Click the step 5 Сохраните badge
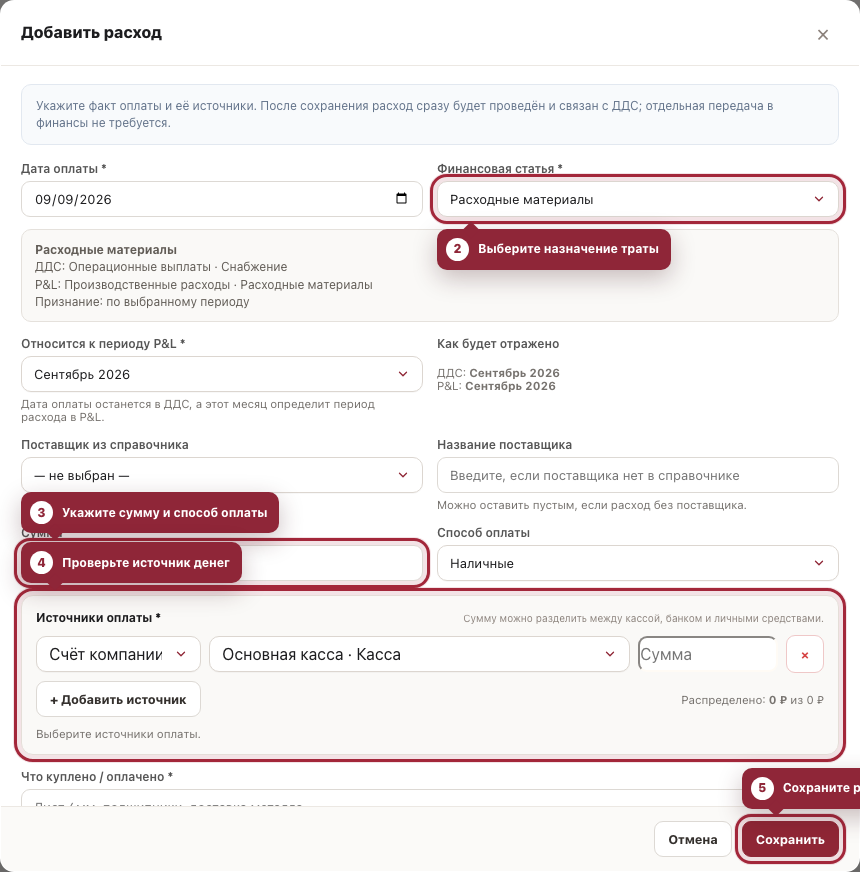This screenshot has width=860, height=872. coord(801,788)
